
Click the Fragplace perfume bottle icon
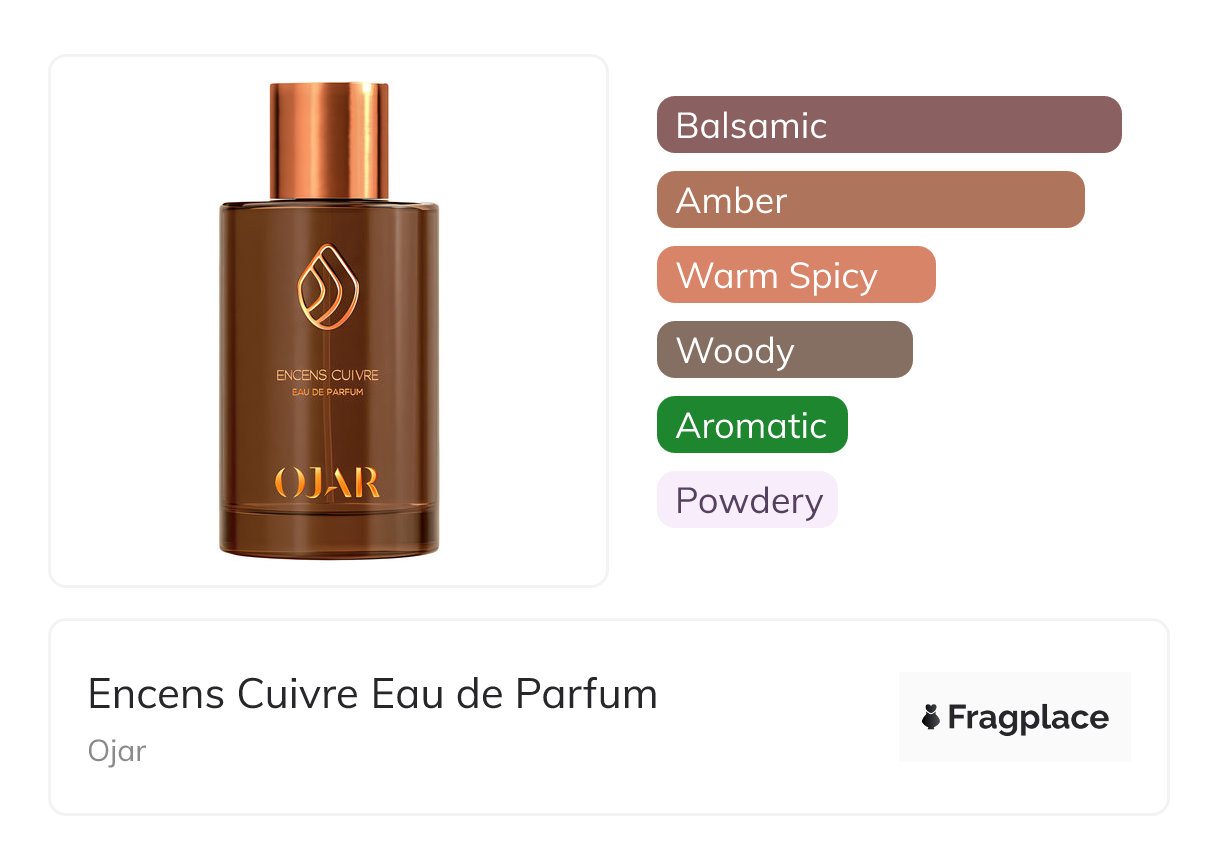[x=931, y=717]
